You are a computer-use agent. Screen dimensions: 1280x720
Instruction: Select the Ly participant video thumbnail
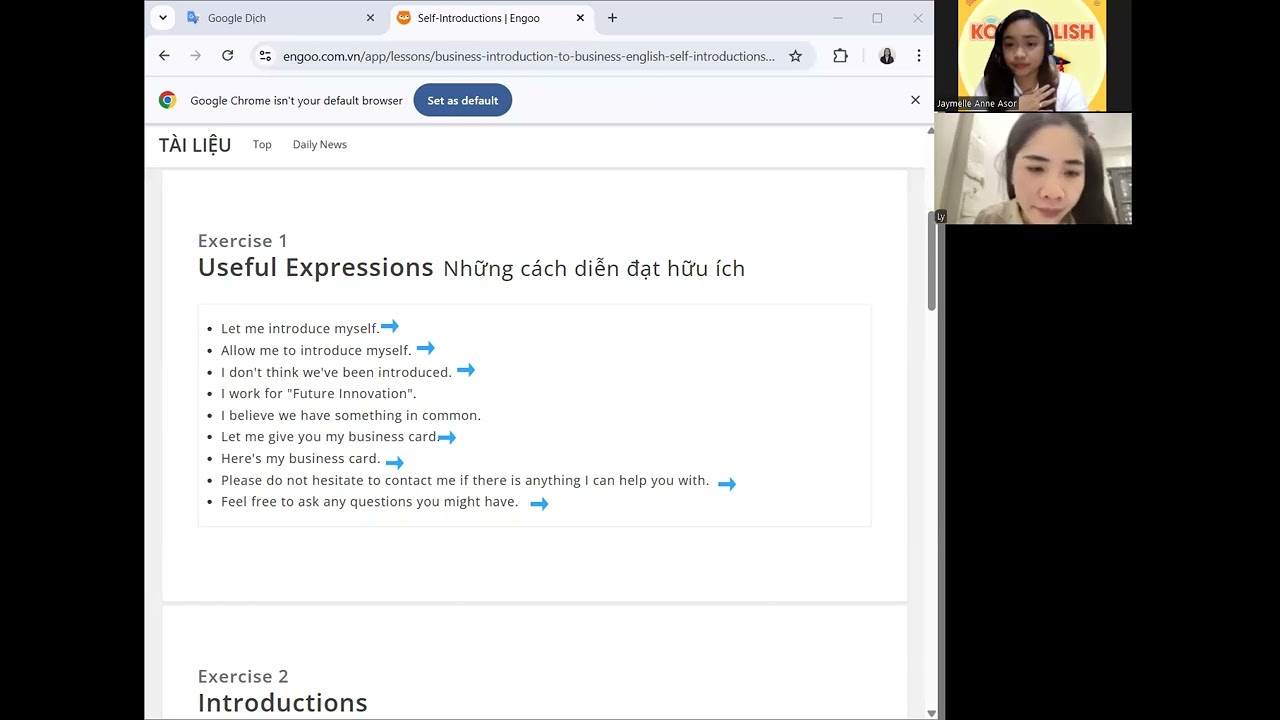click(1032, 168)
